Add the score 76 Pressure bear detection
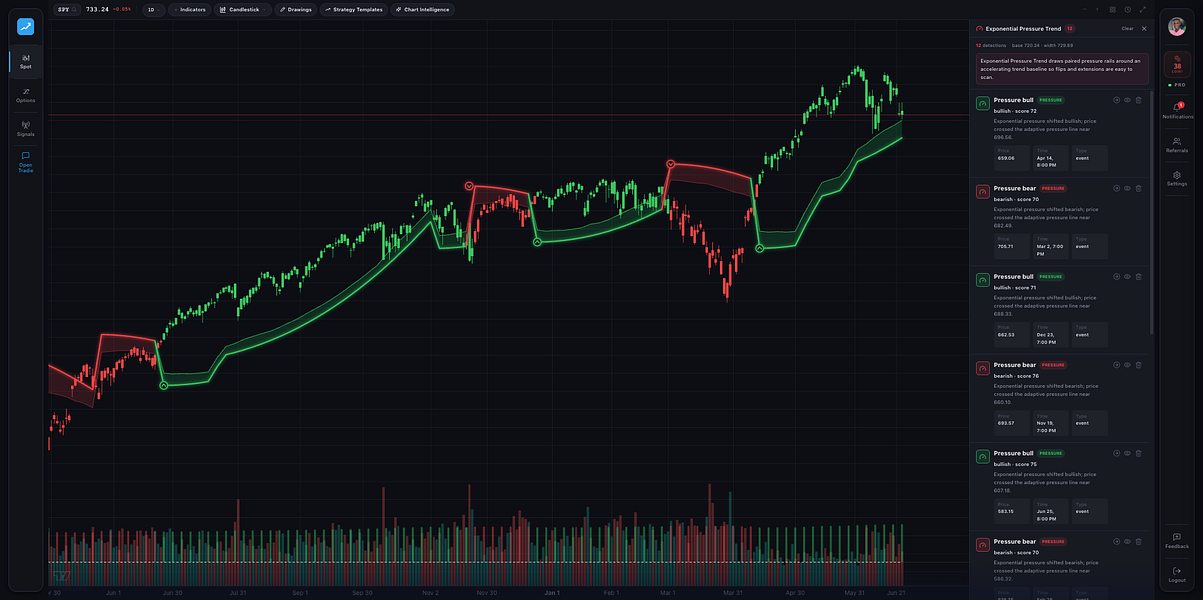This screenshot has width=1203, height=600. (1116, 365)
